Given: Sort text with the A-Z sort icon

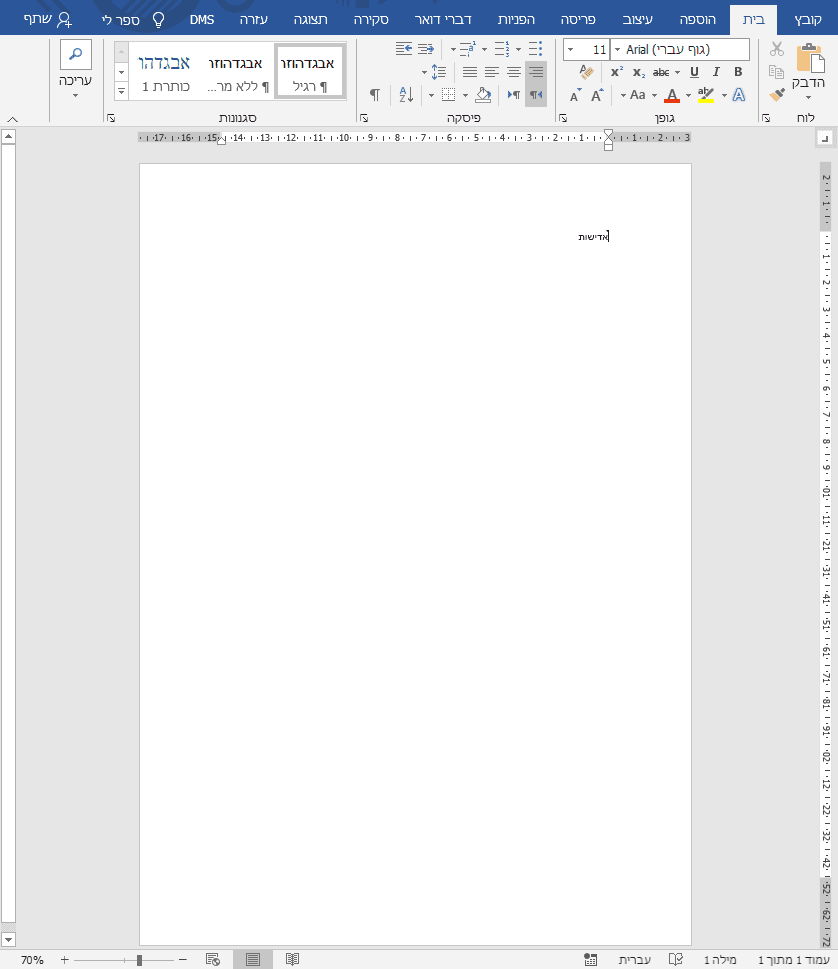Looking at the screenshot, I should [x=406, y=95].
